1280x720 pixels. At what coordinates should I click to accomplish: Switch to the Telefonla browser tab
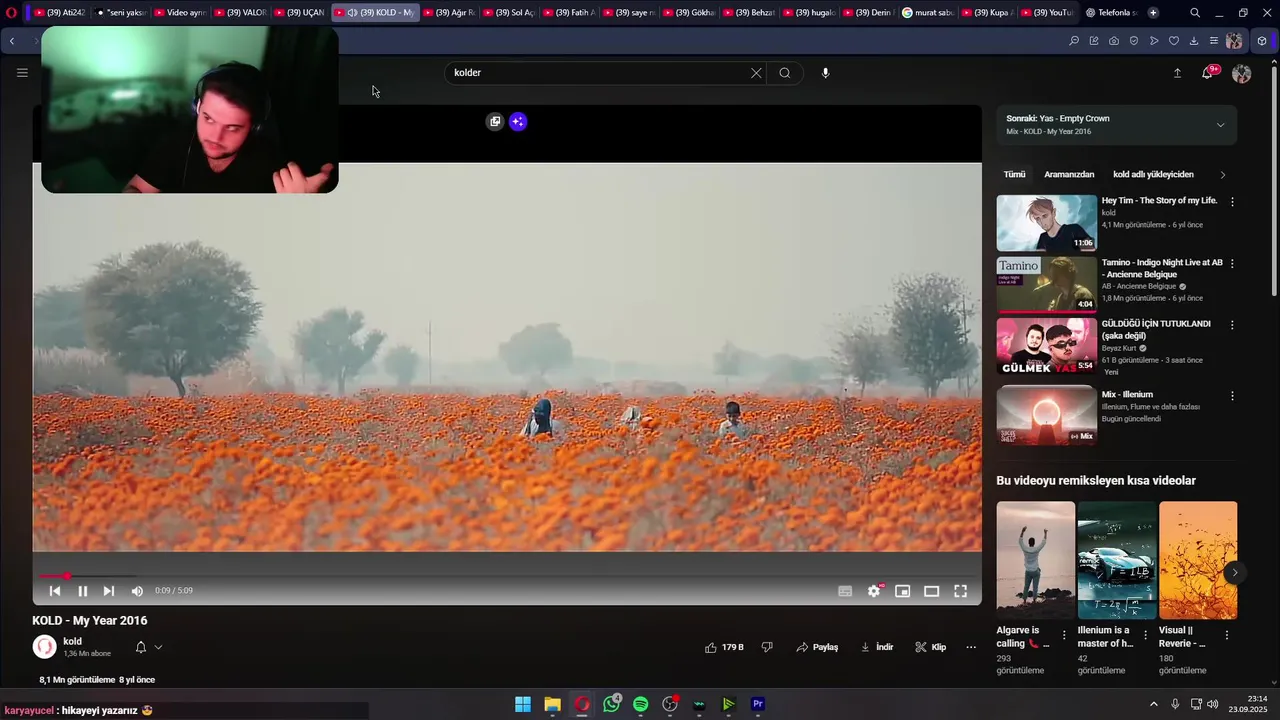pos(1111,13)
